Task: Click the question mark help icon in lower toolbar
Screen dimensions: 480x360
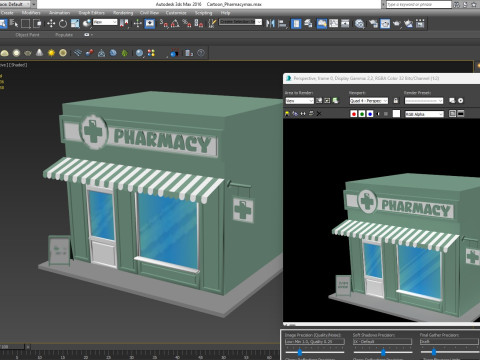Action: point(201,53)
